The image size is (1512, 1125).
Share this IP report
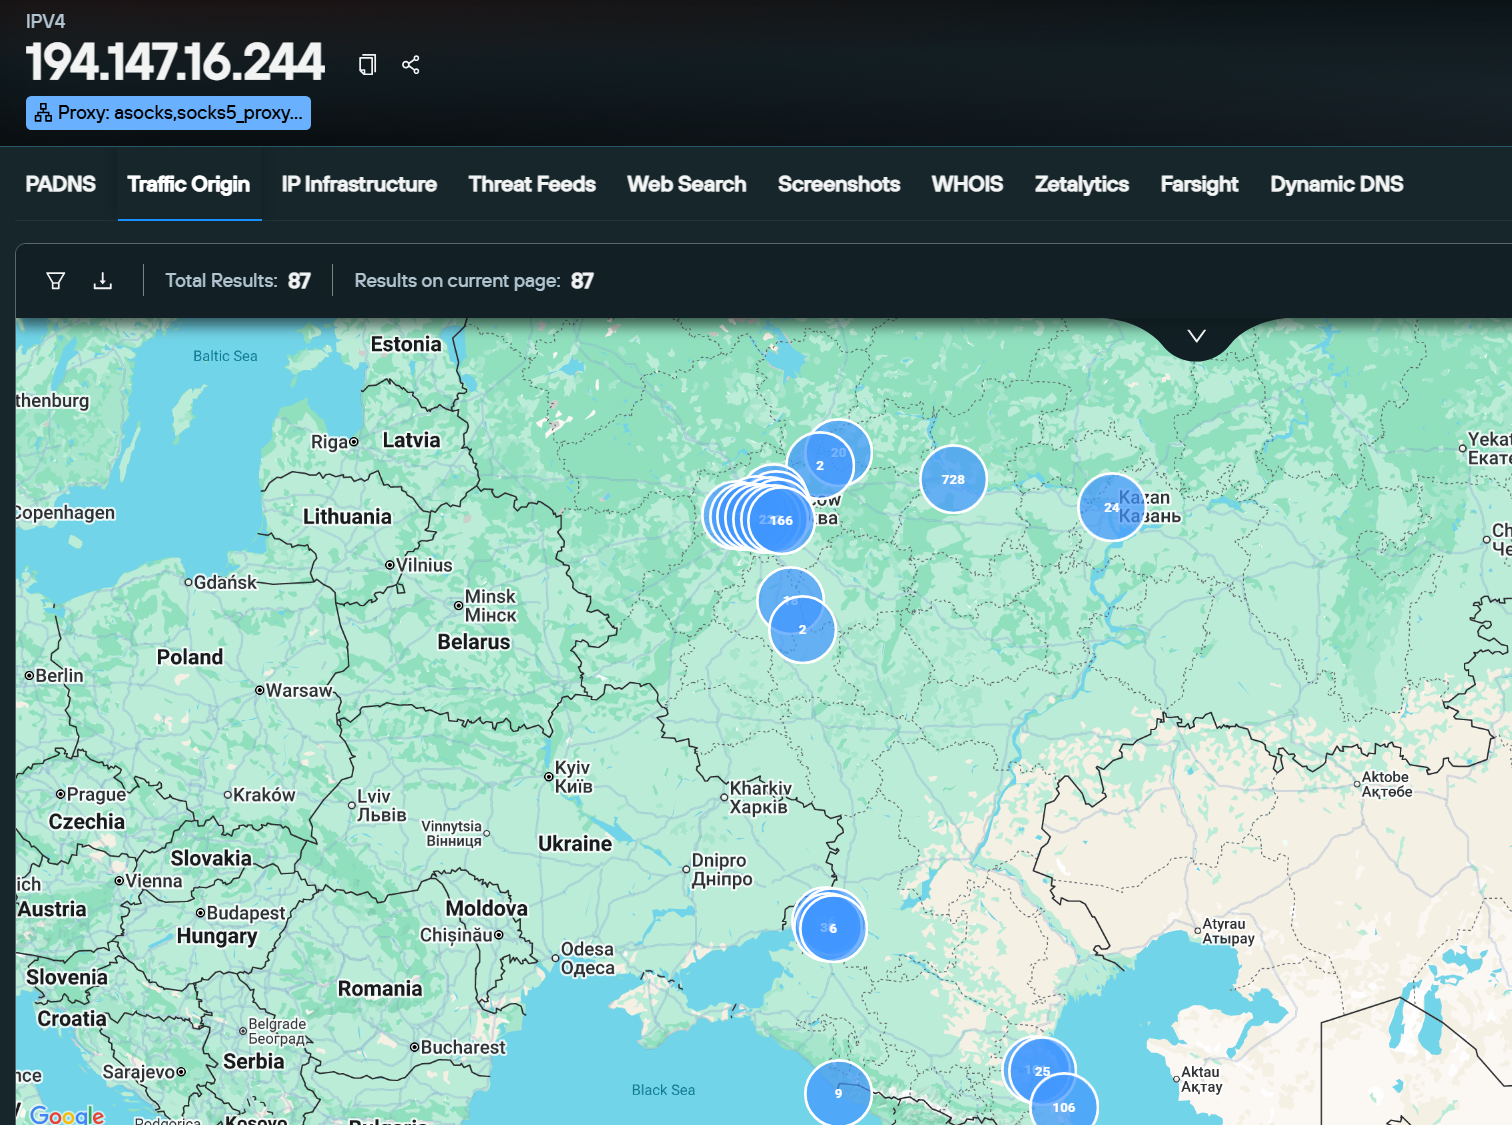tap(410, 64)
